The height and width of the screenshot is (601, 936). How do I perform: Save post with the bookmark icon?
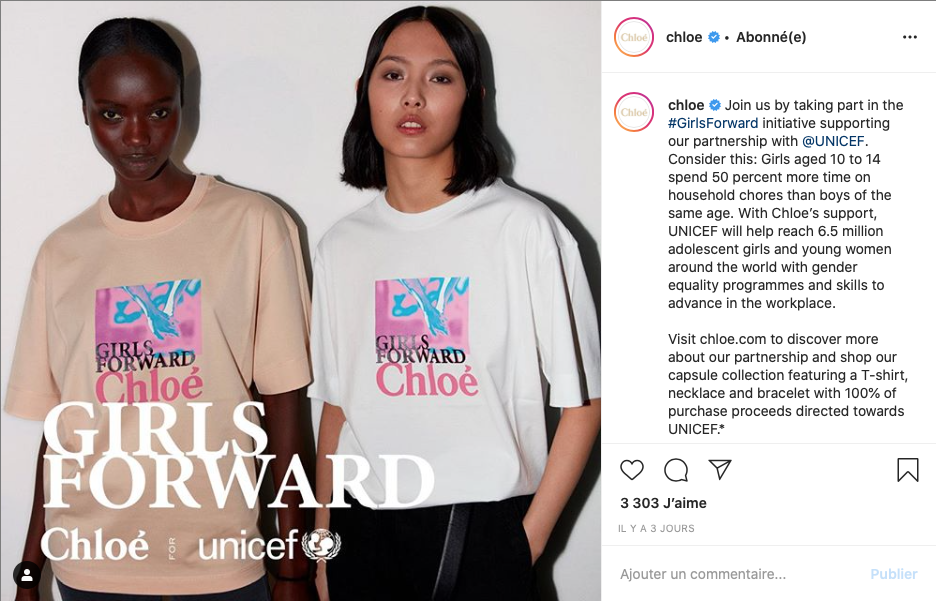[907, 470]
